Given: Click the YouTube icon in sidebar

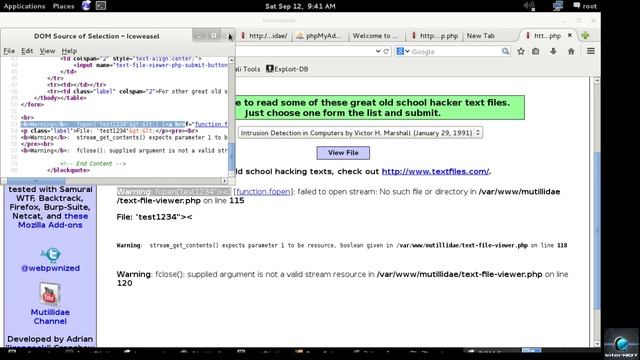Looking at the screenshot, I should pyautogui.click(x=50, y=294).
